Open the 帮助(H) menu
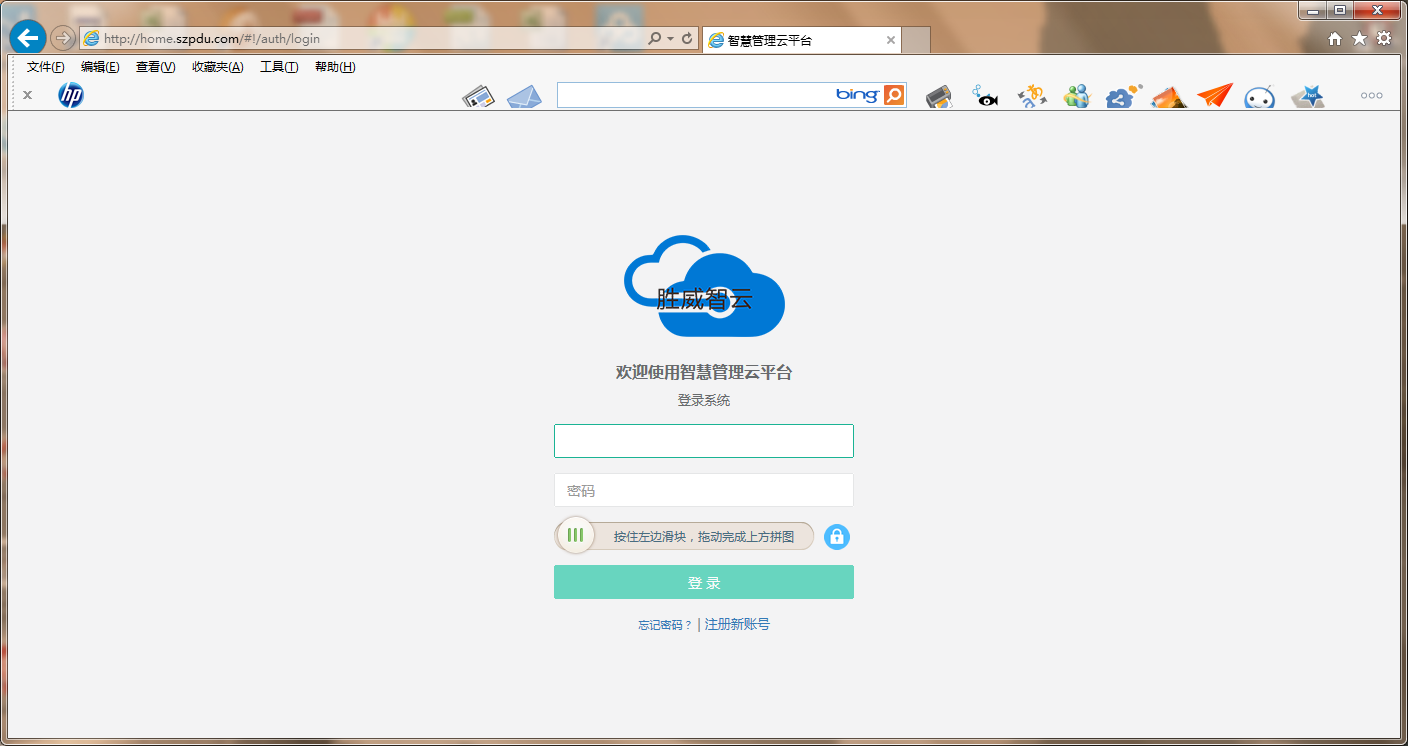The image size is (1408, 746). (335, 67)
